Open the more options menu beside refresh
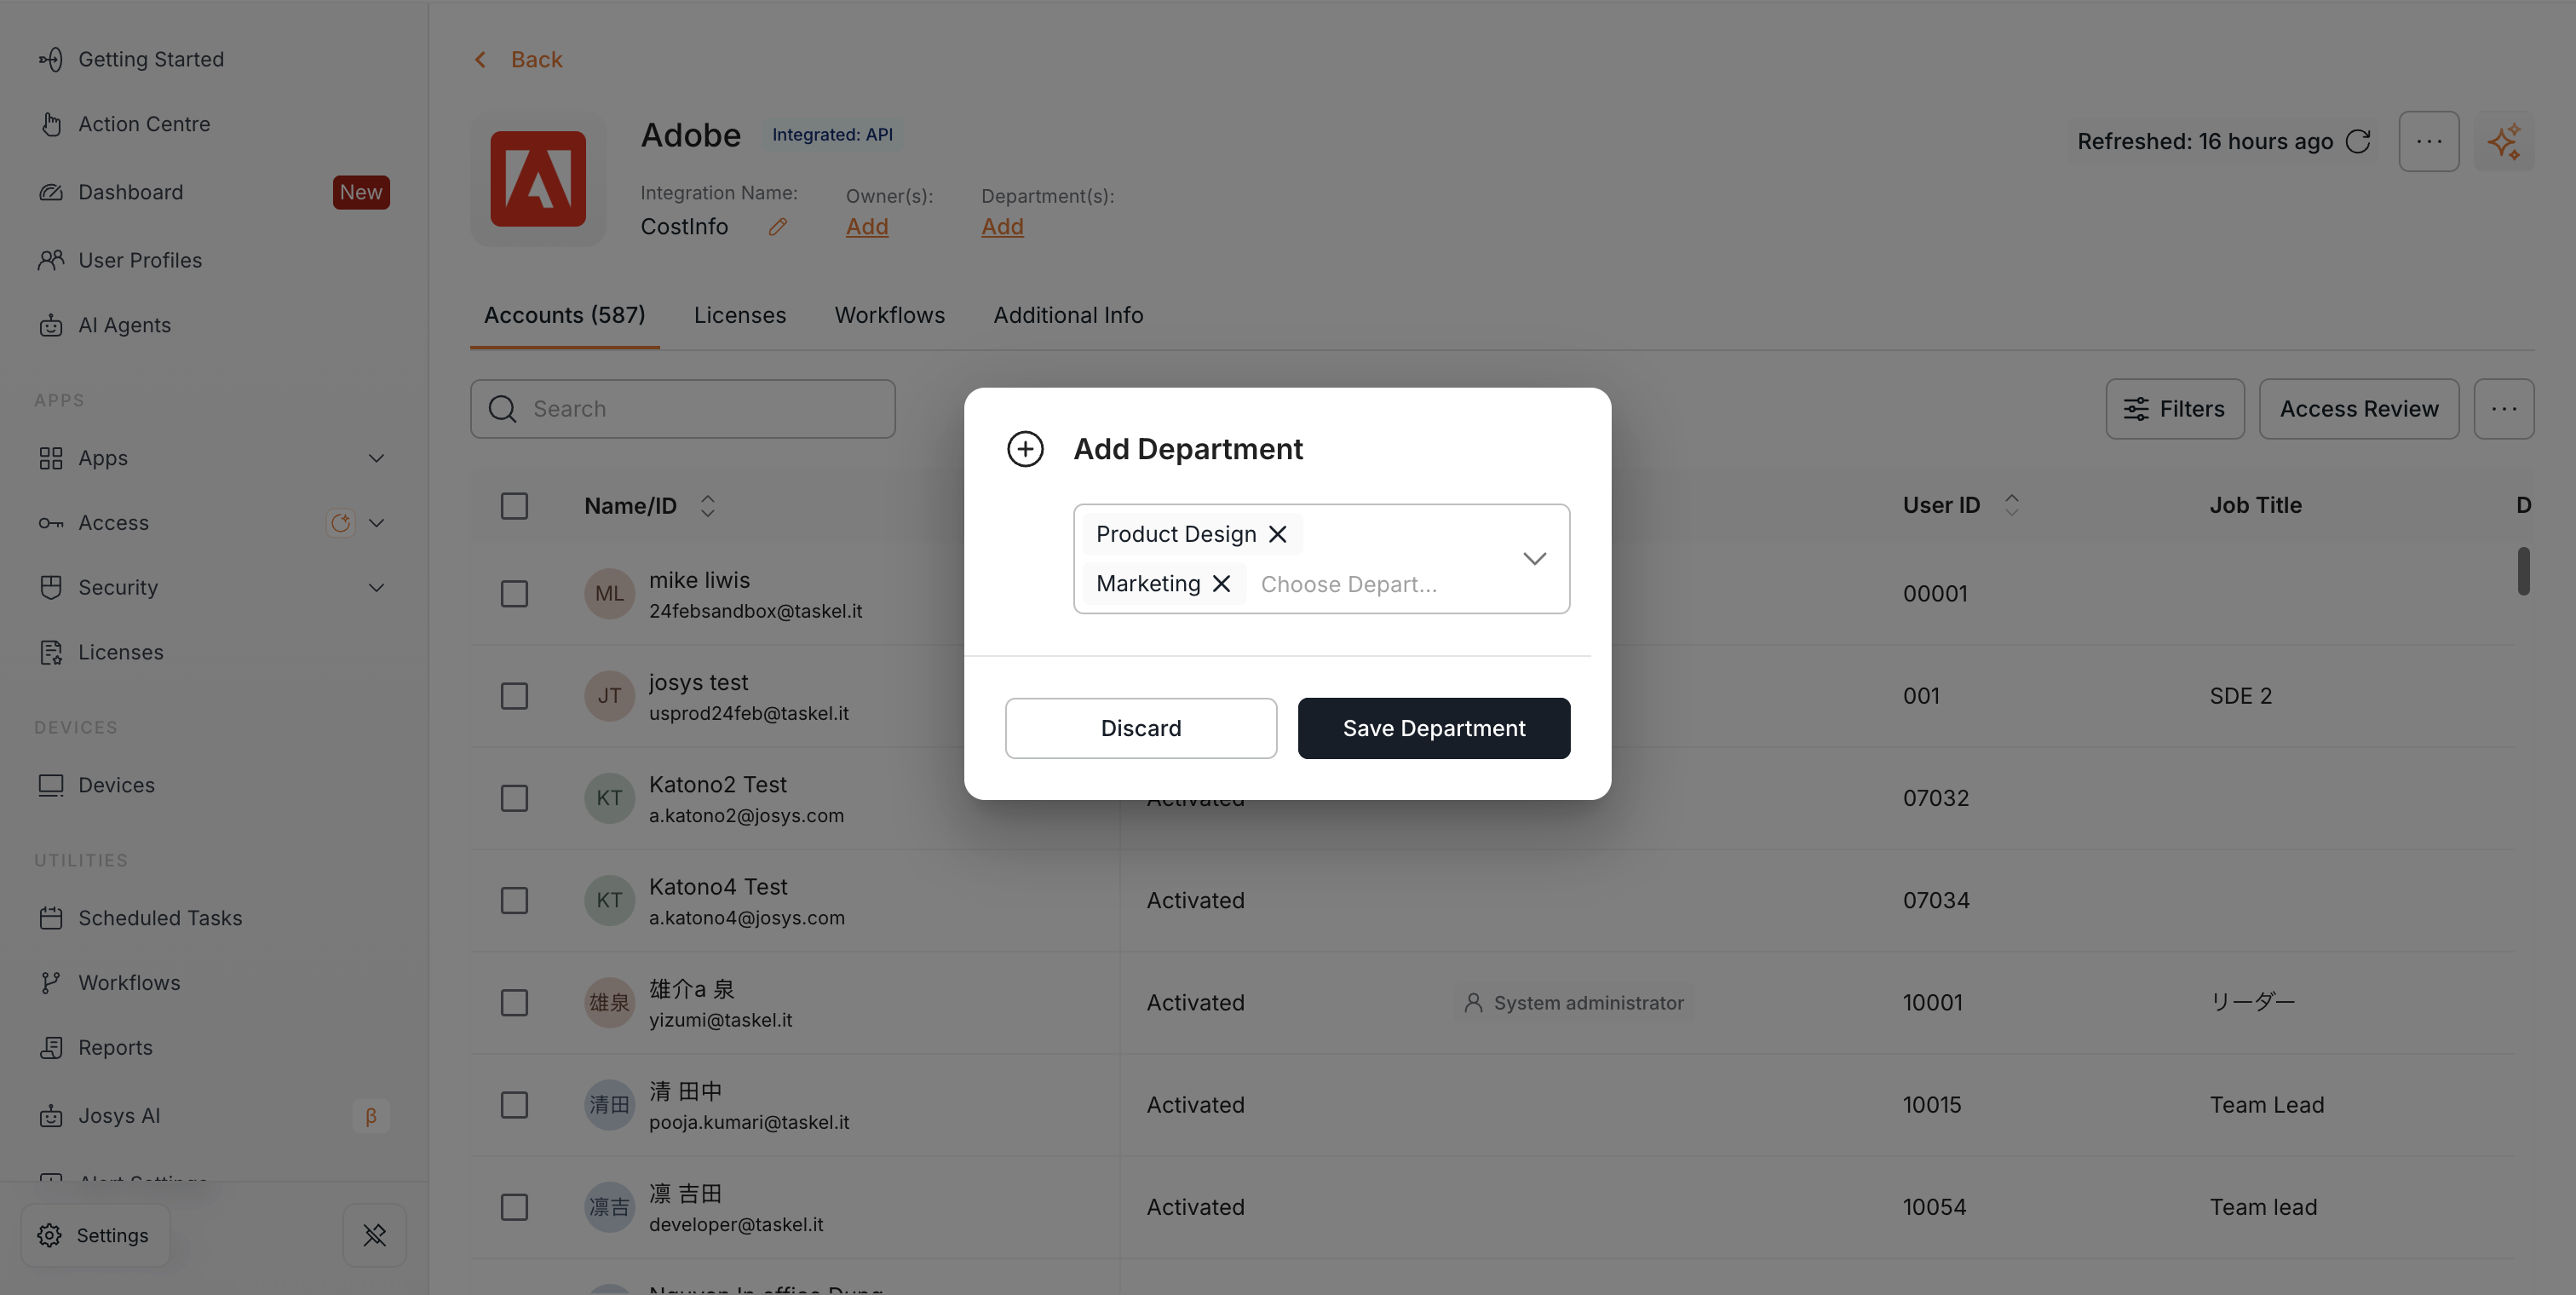 (2429, 141)
